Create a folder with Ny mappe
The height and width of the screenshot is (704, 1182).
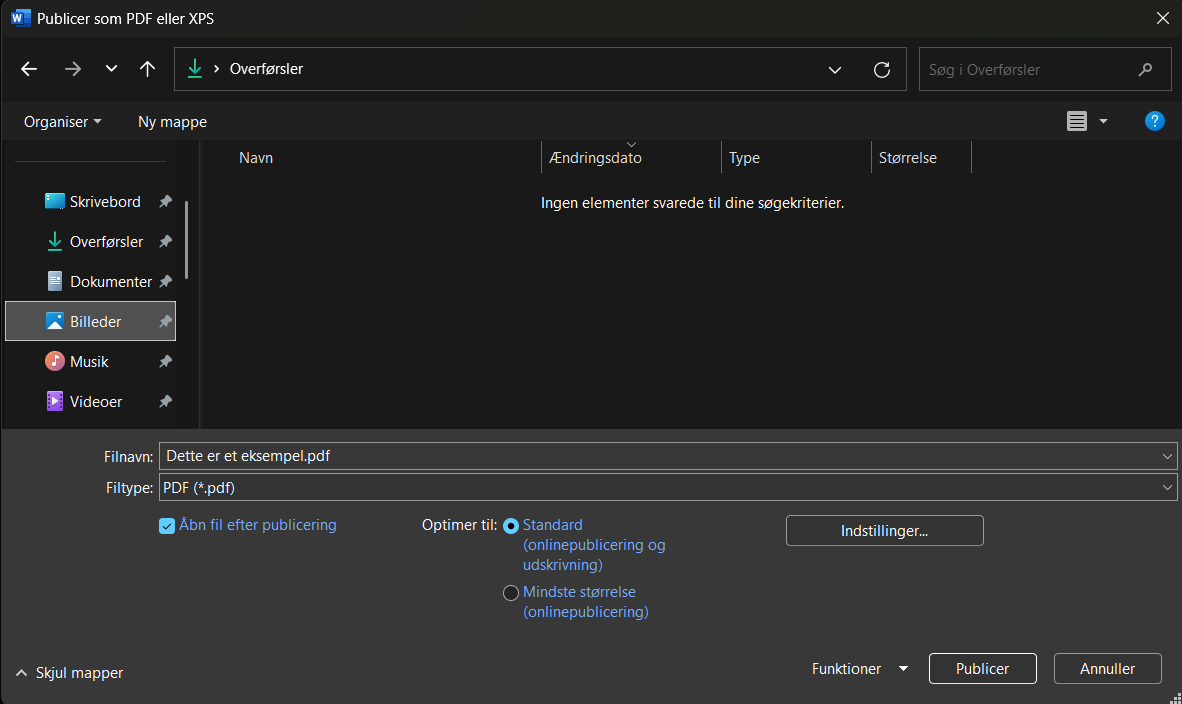[x=172, y=121]
